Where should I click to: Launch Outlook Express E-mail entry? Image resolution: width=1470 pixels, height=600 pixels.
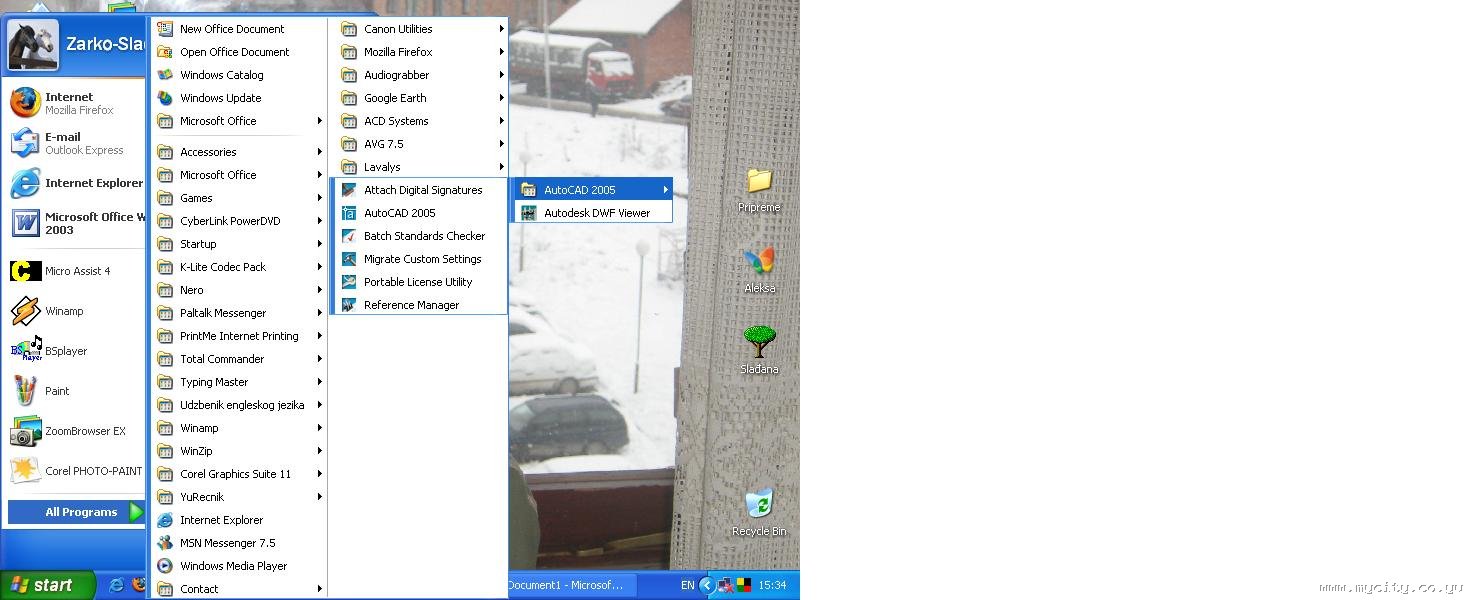pyautogui.click(x=76, y=143)
